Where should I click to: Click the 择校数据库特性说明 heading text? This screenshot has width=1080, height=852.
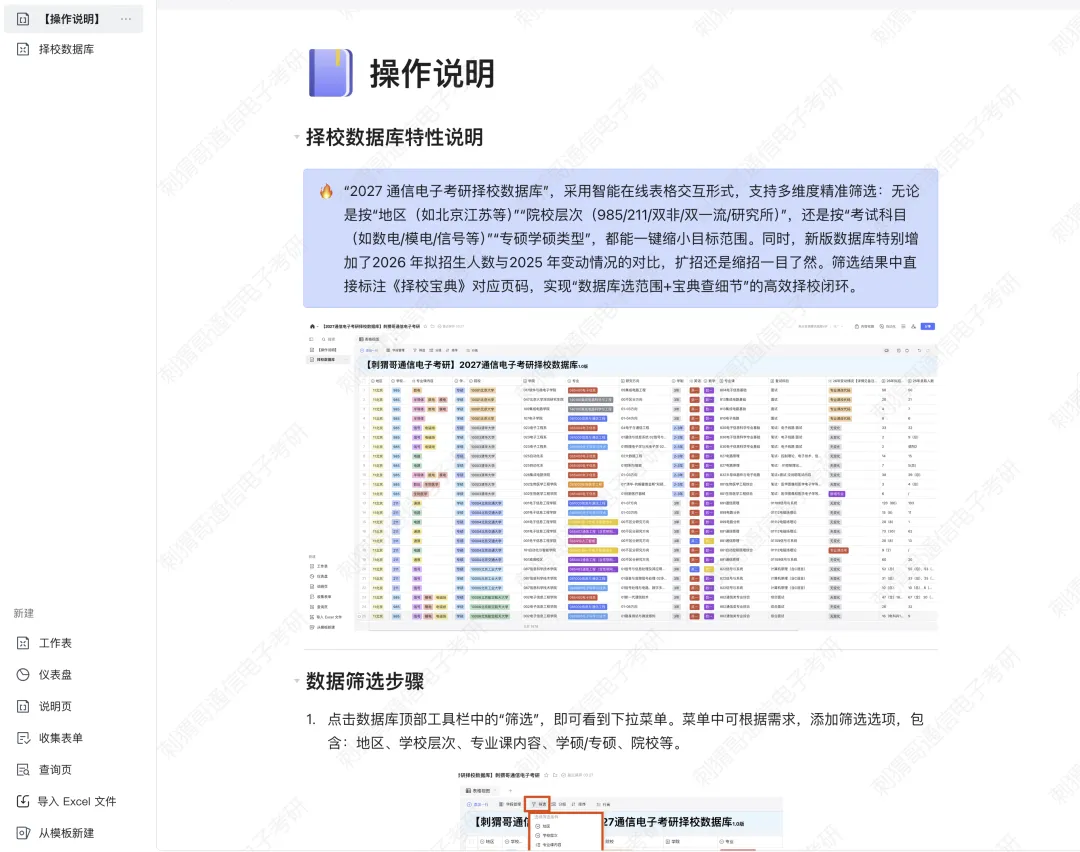(x=394, y=137)
